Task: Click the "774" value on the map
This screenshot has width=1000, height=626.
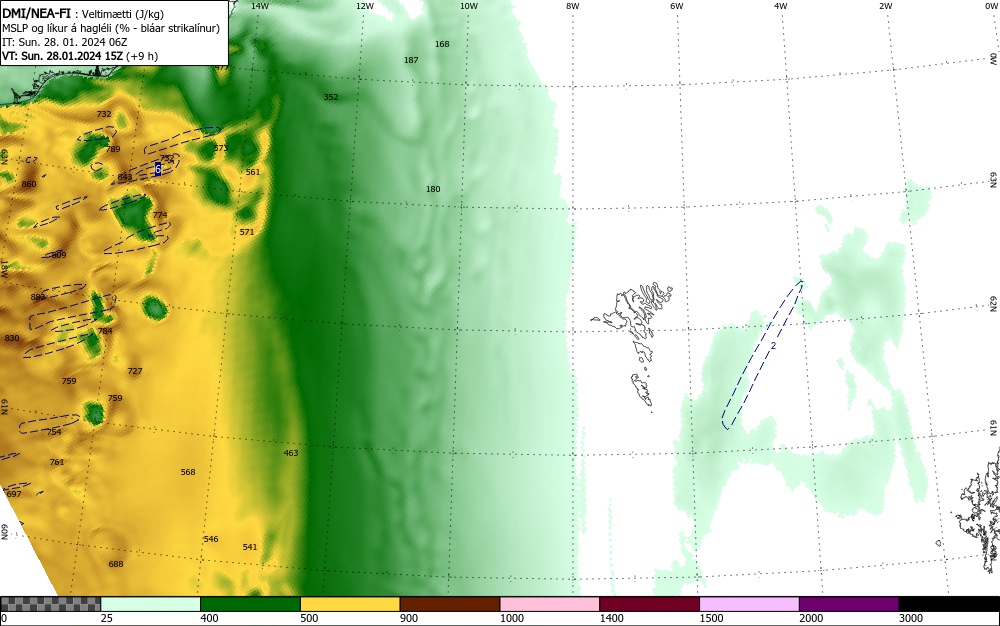Action: coord(159,215)
